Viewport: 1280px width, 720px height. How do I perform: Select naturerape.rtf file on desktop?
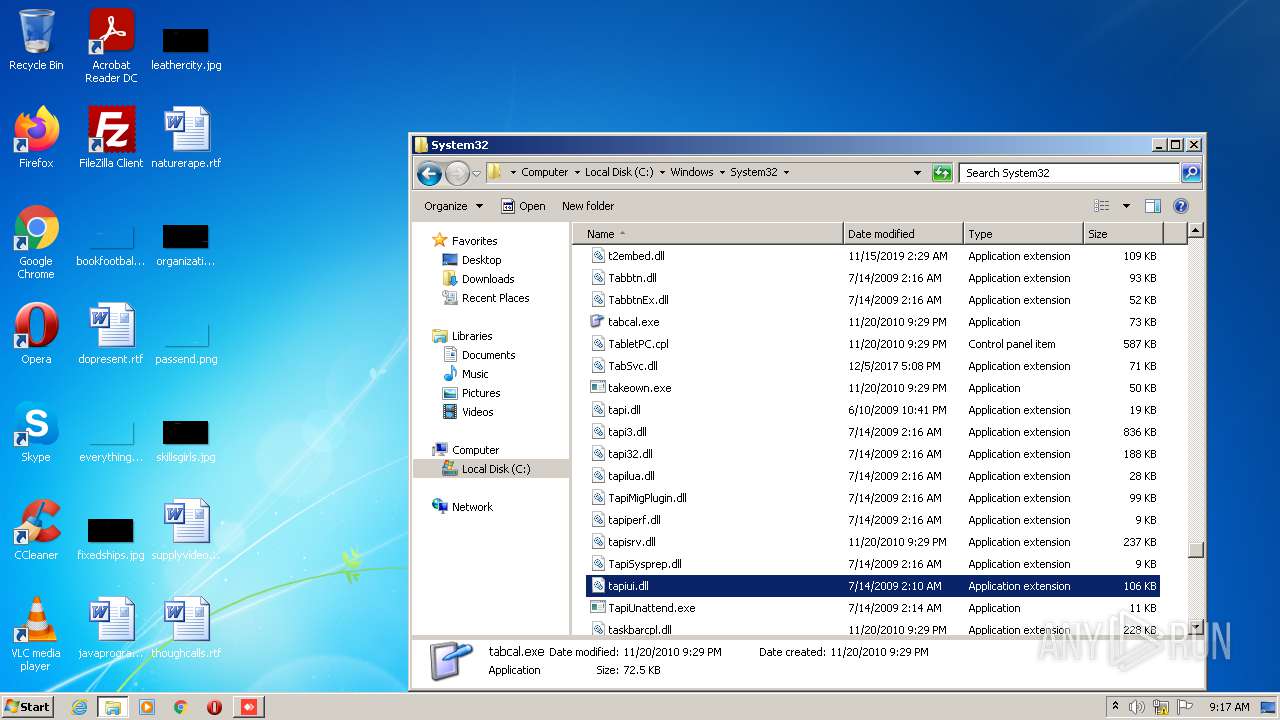[186, 138]
